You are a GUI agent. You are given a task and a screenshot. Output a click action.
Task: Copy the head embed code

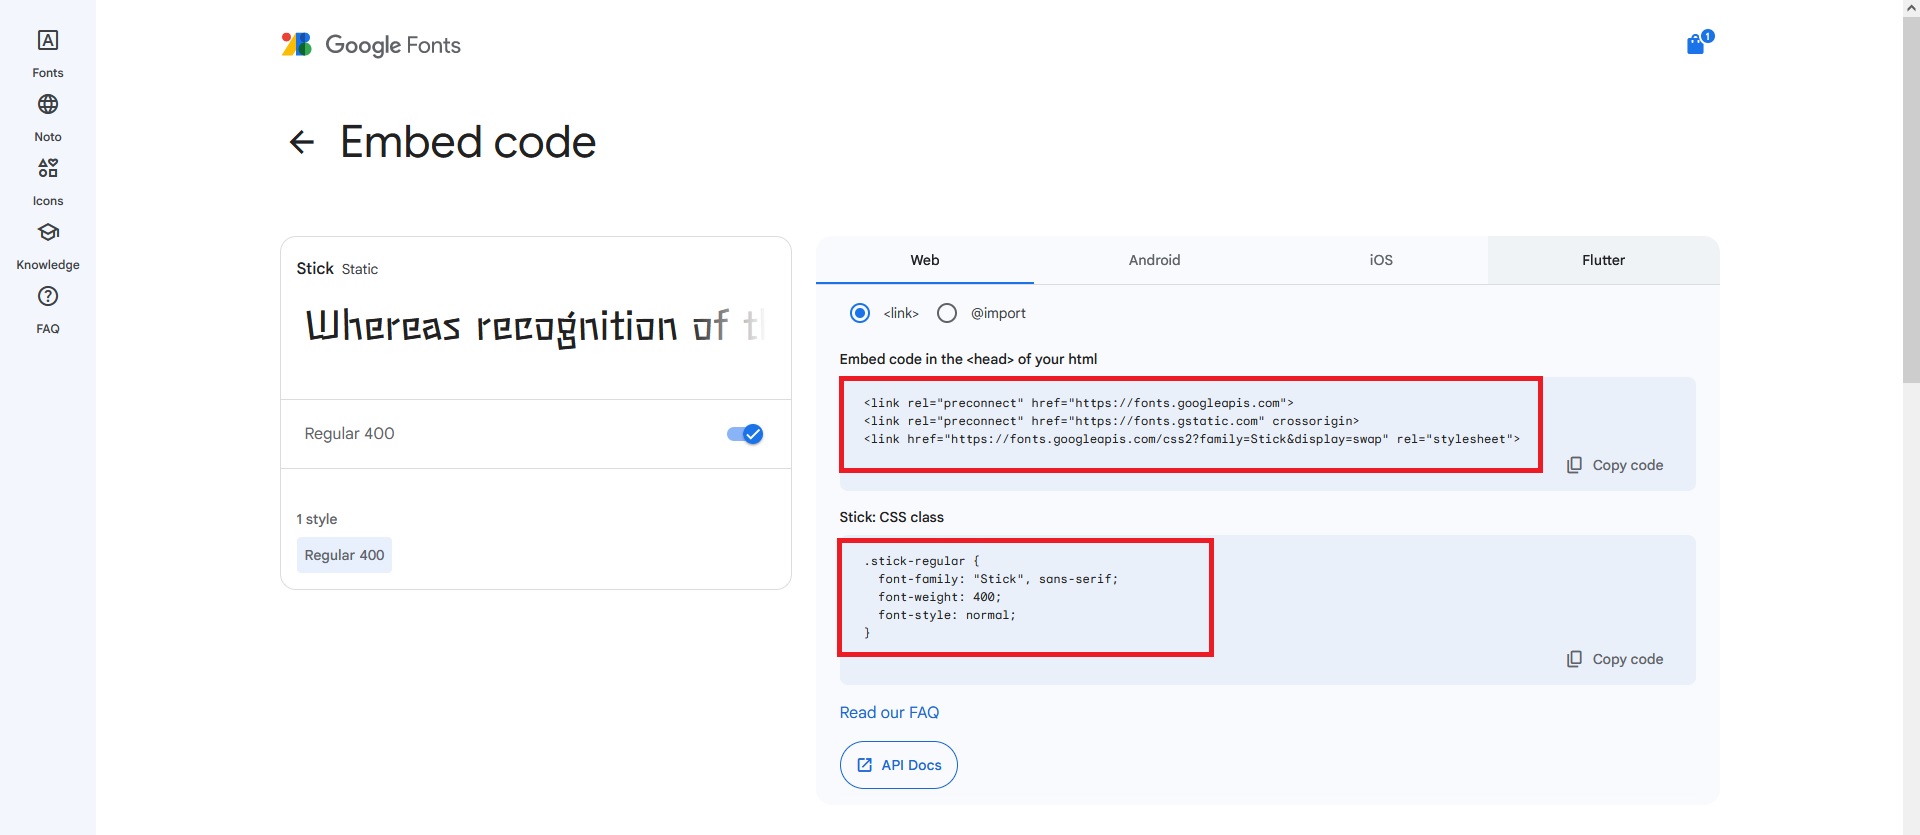coord(1615,465)
